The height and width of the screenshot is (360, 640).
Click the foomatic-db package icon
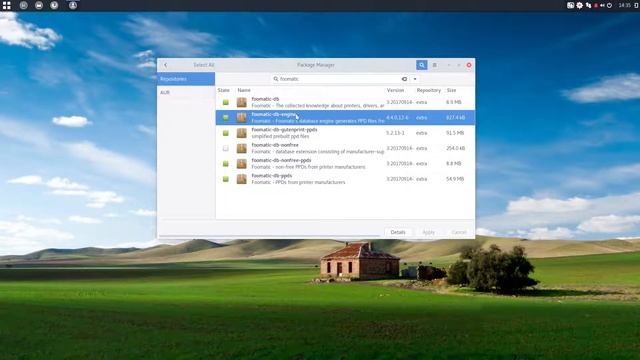coord(242,102)
